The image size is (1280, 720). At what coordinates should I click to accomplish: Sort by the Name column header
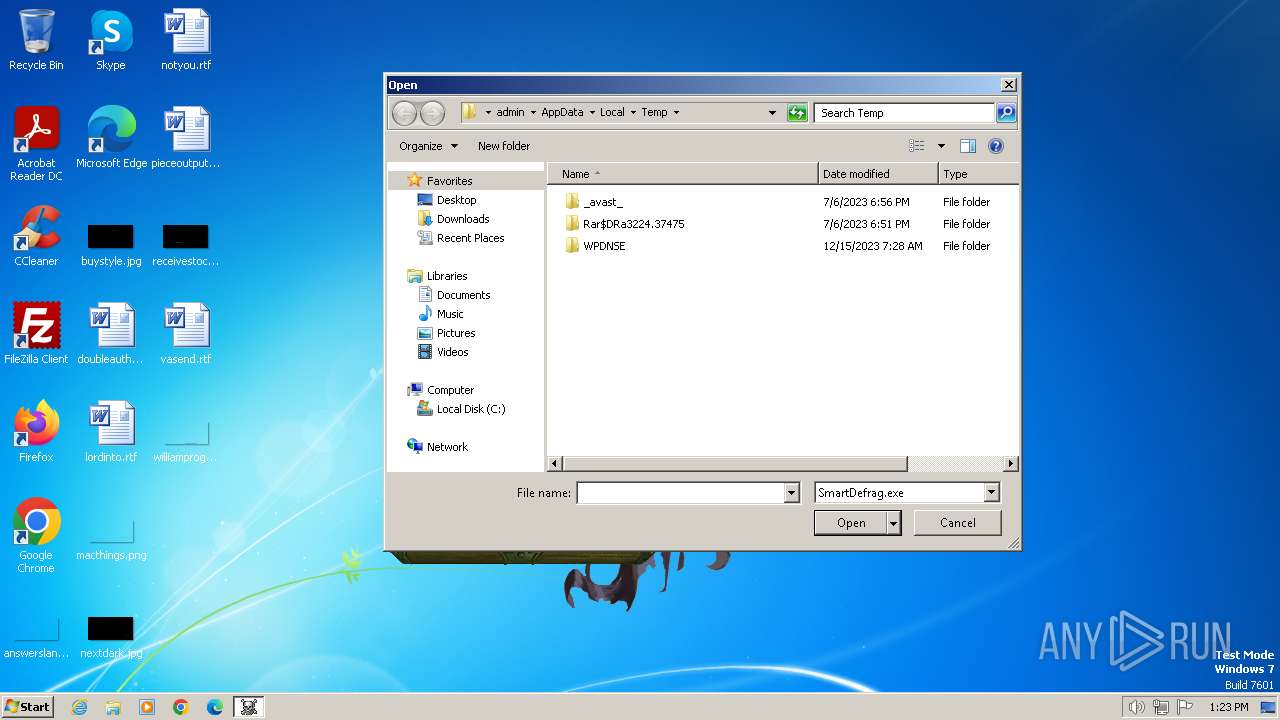(x=683, y=174)
